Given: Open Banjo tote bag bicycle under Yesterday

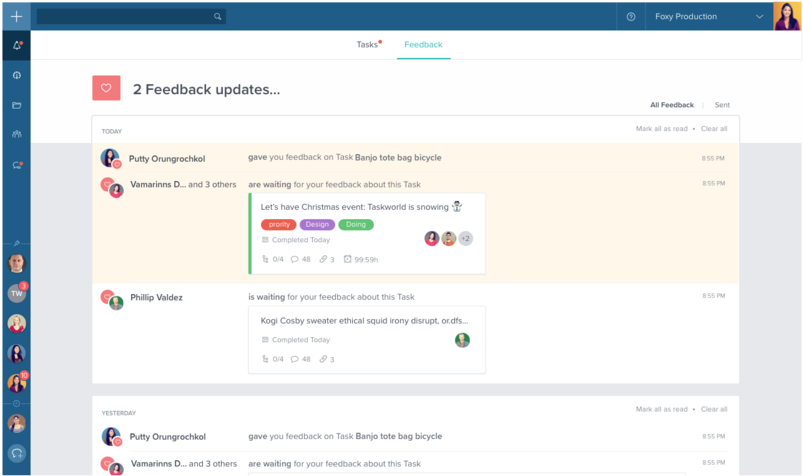Looking at the screenshot, I should click(x=398, y=436).
